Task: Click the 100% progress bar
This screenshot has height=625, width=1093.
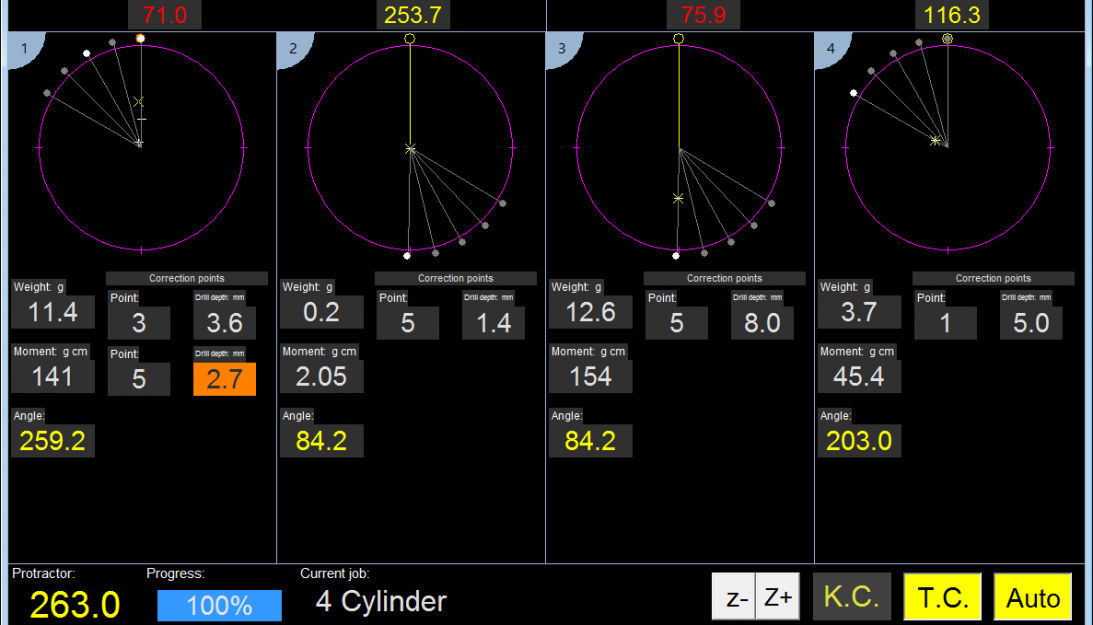Action: [x=219, y=605]
